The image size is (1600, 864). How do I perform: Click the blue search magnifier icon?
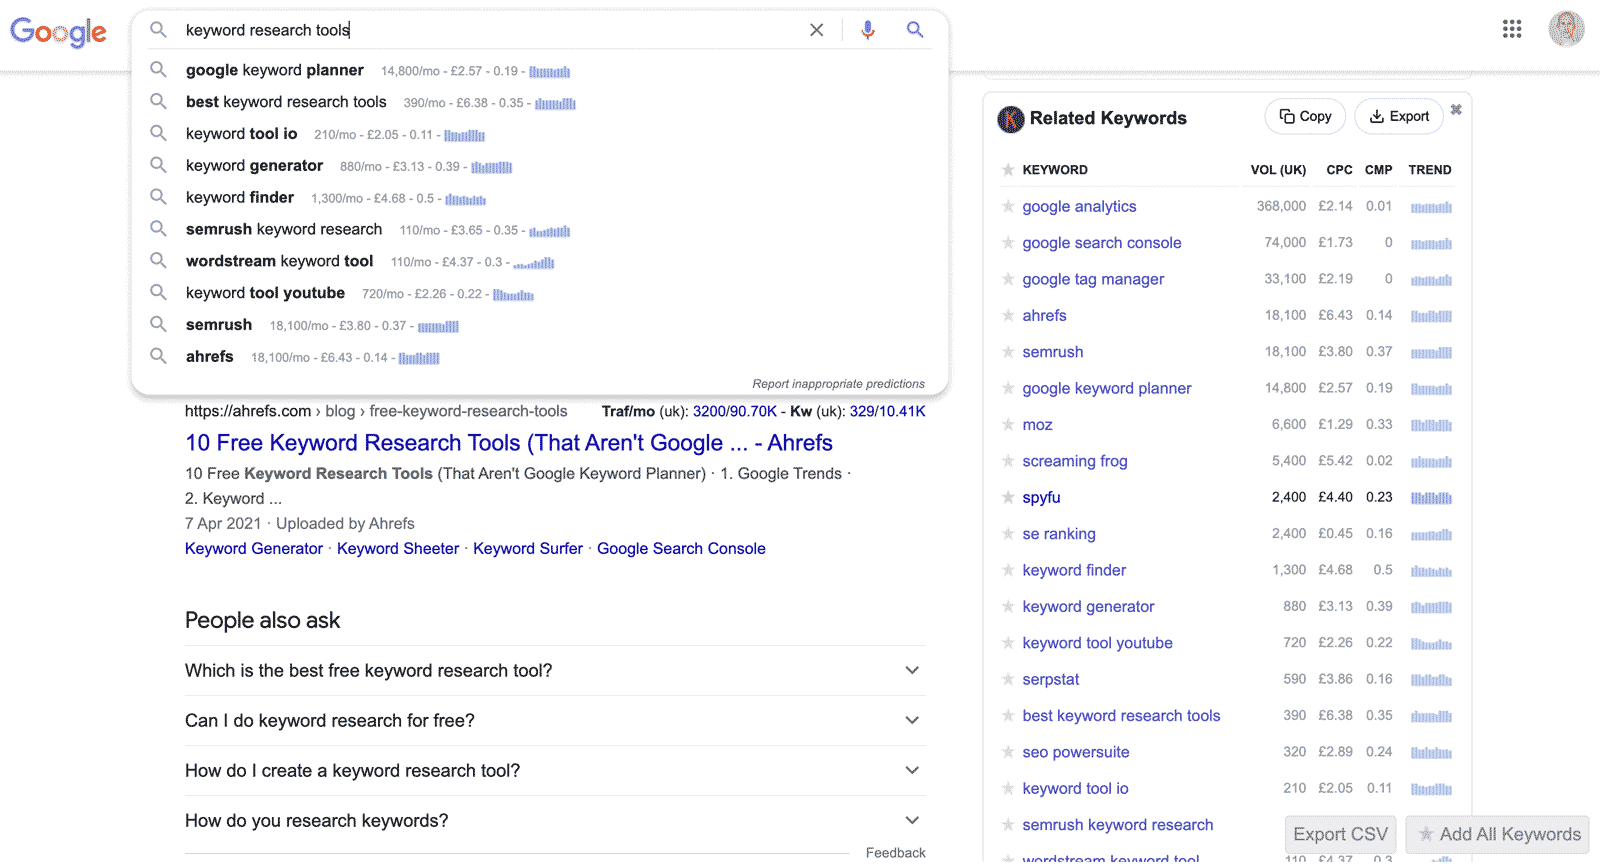point(915,30)
